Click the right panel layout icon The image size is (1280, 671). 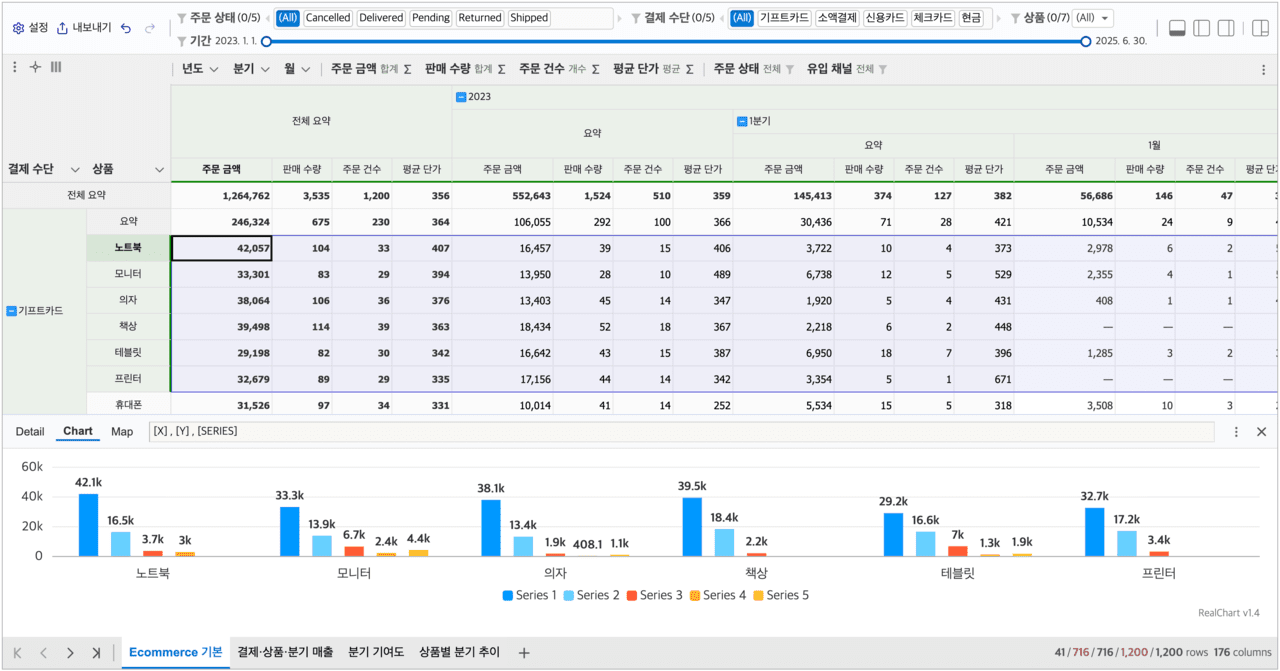pyautogui.click(x=1226, y=28)
